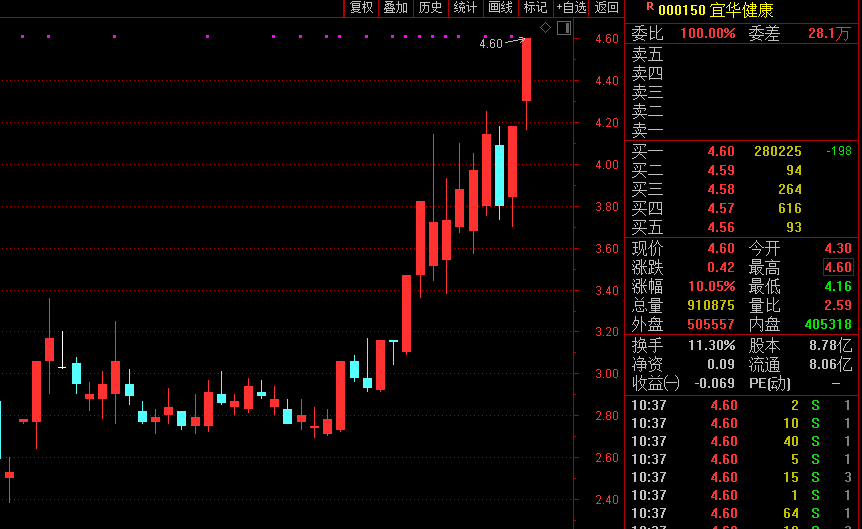This screenshot has width=862, height=529.
Task: Click the 标记 mark button
Action: [535, 8]
